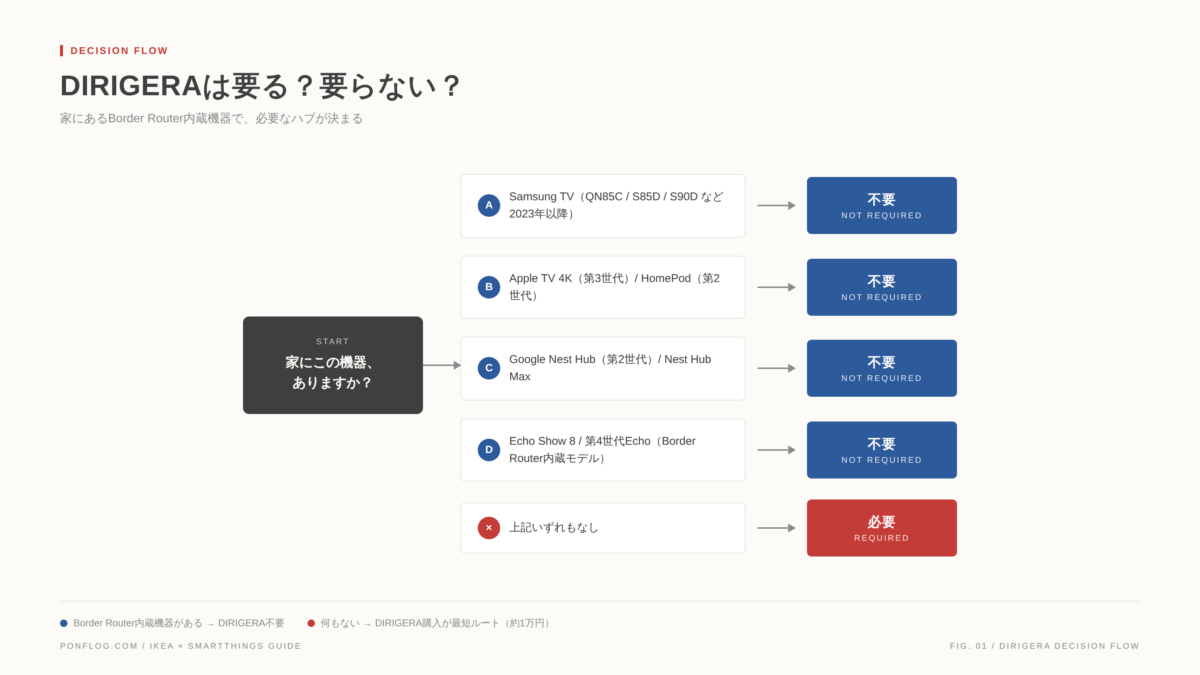Click the 不要 result box for Apple TV
1200x675 pixels.
[x=882, y=287]
